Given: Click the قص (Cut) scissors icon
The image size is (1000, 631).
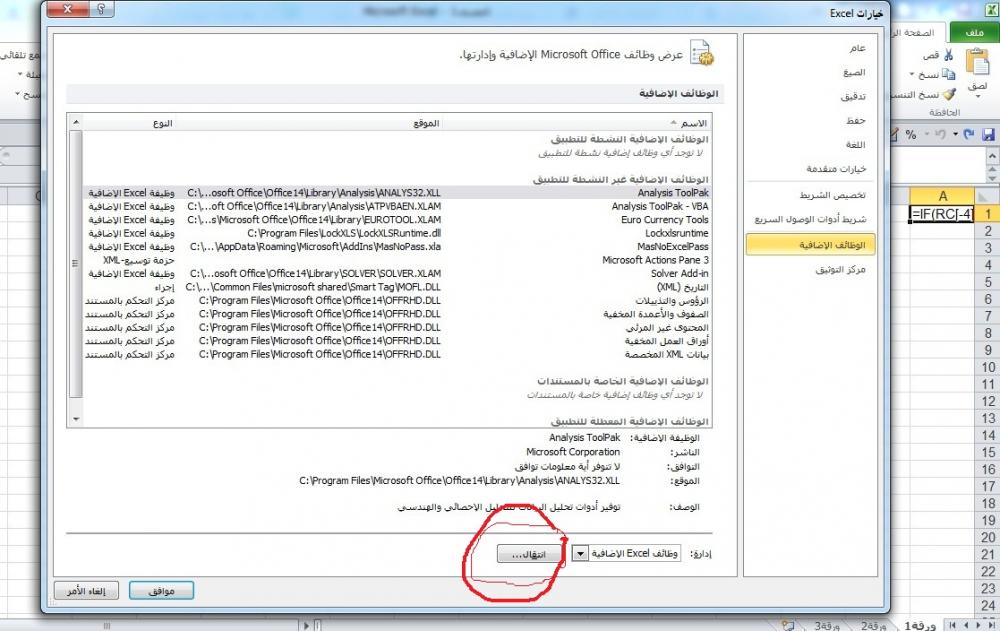Looking at the screenshot, I should (x=948, y=56).
